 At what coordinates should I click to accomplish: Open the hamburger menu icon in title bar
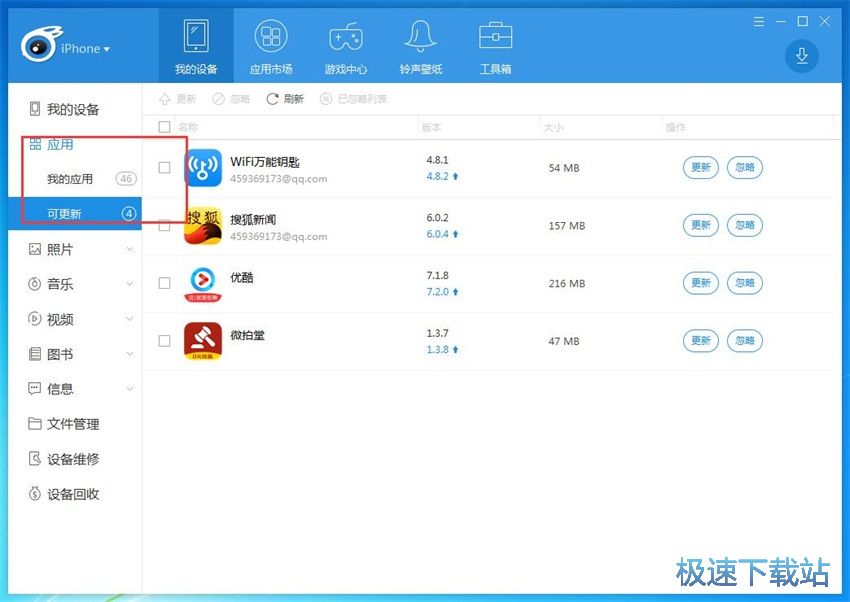[759, 22]
